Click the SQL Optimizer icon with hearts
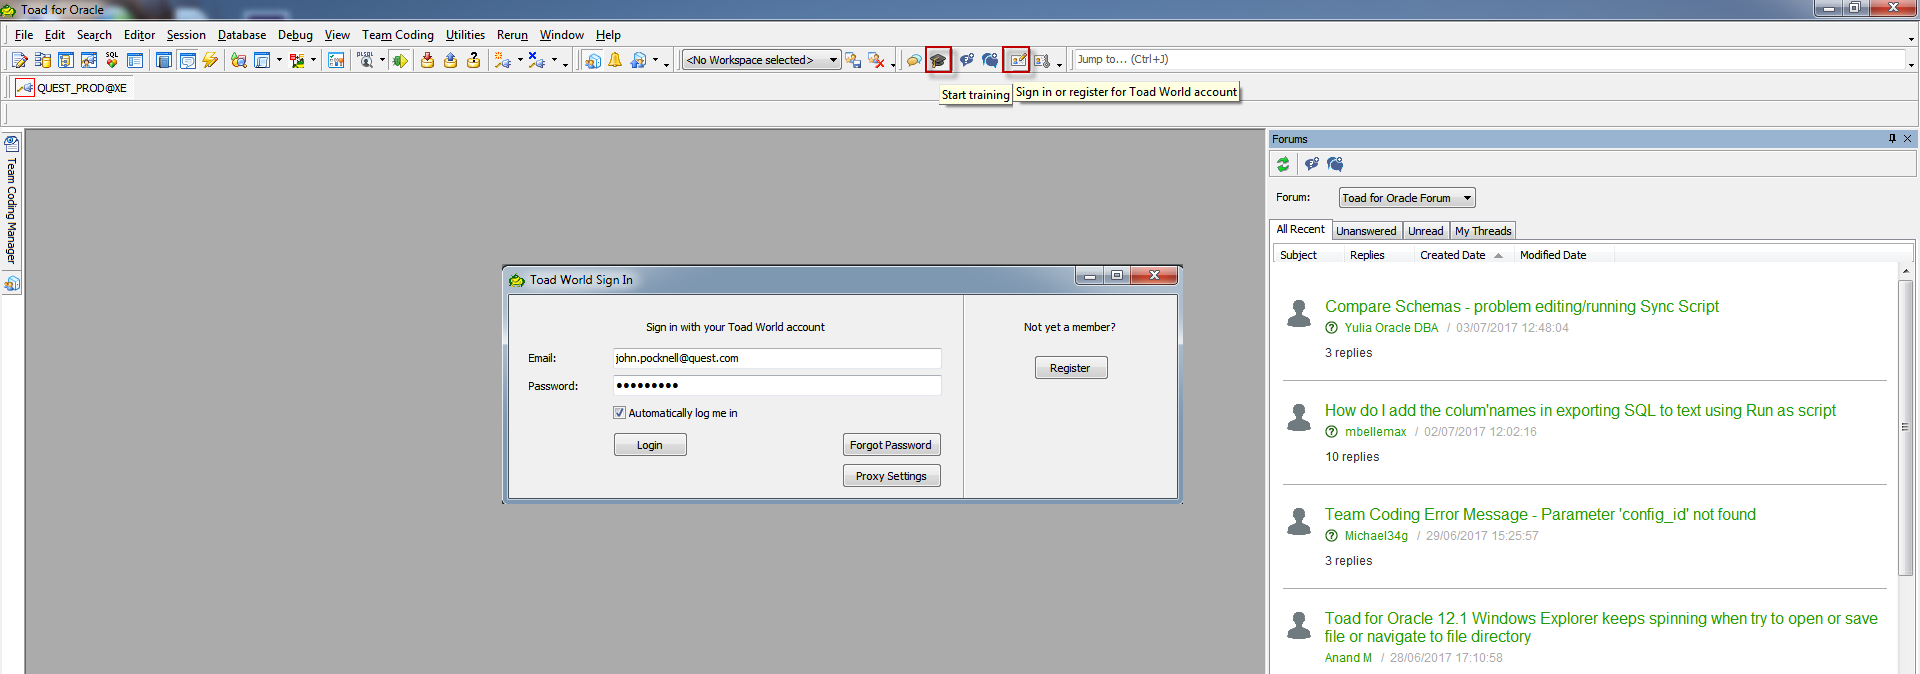1920x674 pixels. tap(112, 60)
